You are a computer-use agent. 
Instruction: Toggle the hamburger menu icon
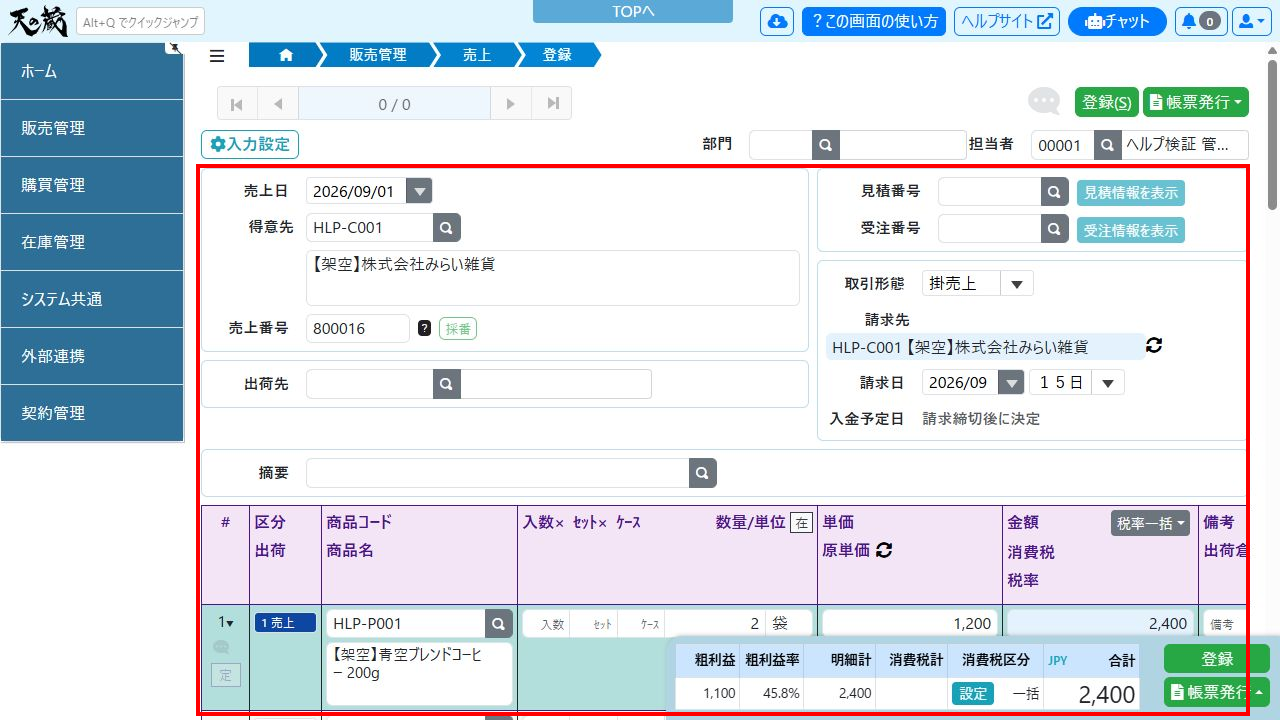pyautogui.click(x=217, y=56)
